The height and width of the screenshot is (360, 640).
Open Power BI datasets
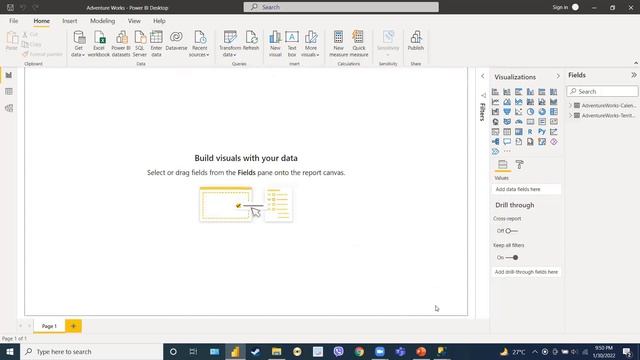121,44
